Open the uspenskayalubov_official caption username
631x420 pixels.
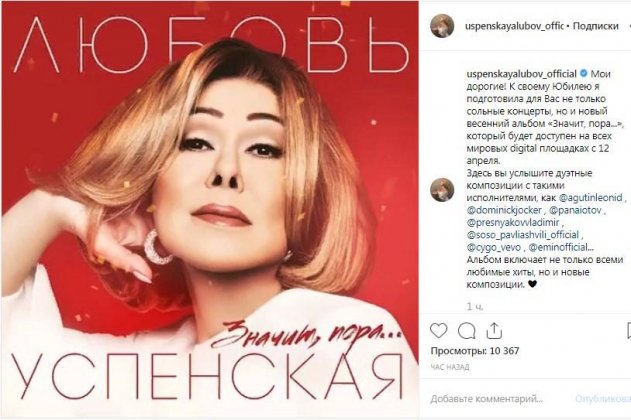522,74
